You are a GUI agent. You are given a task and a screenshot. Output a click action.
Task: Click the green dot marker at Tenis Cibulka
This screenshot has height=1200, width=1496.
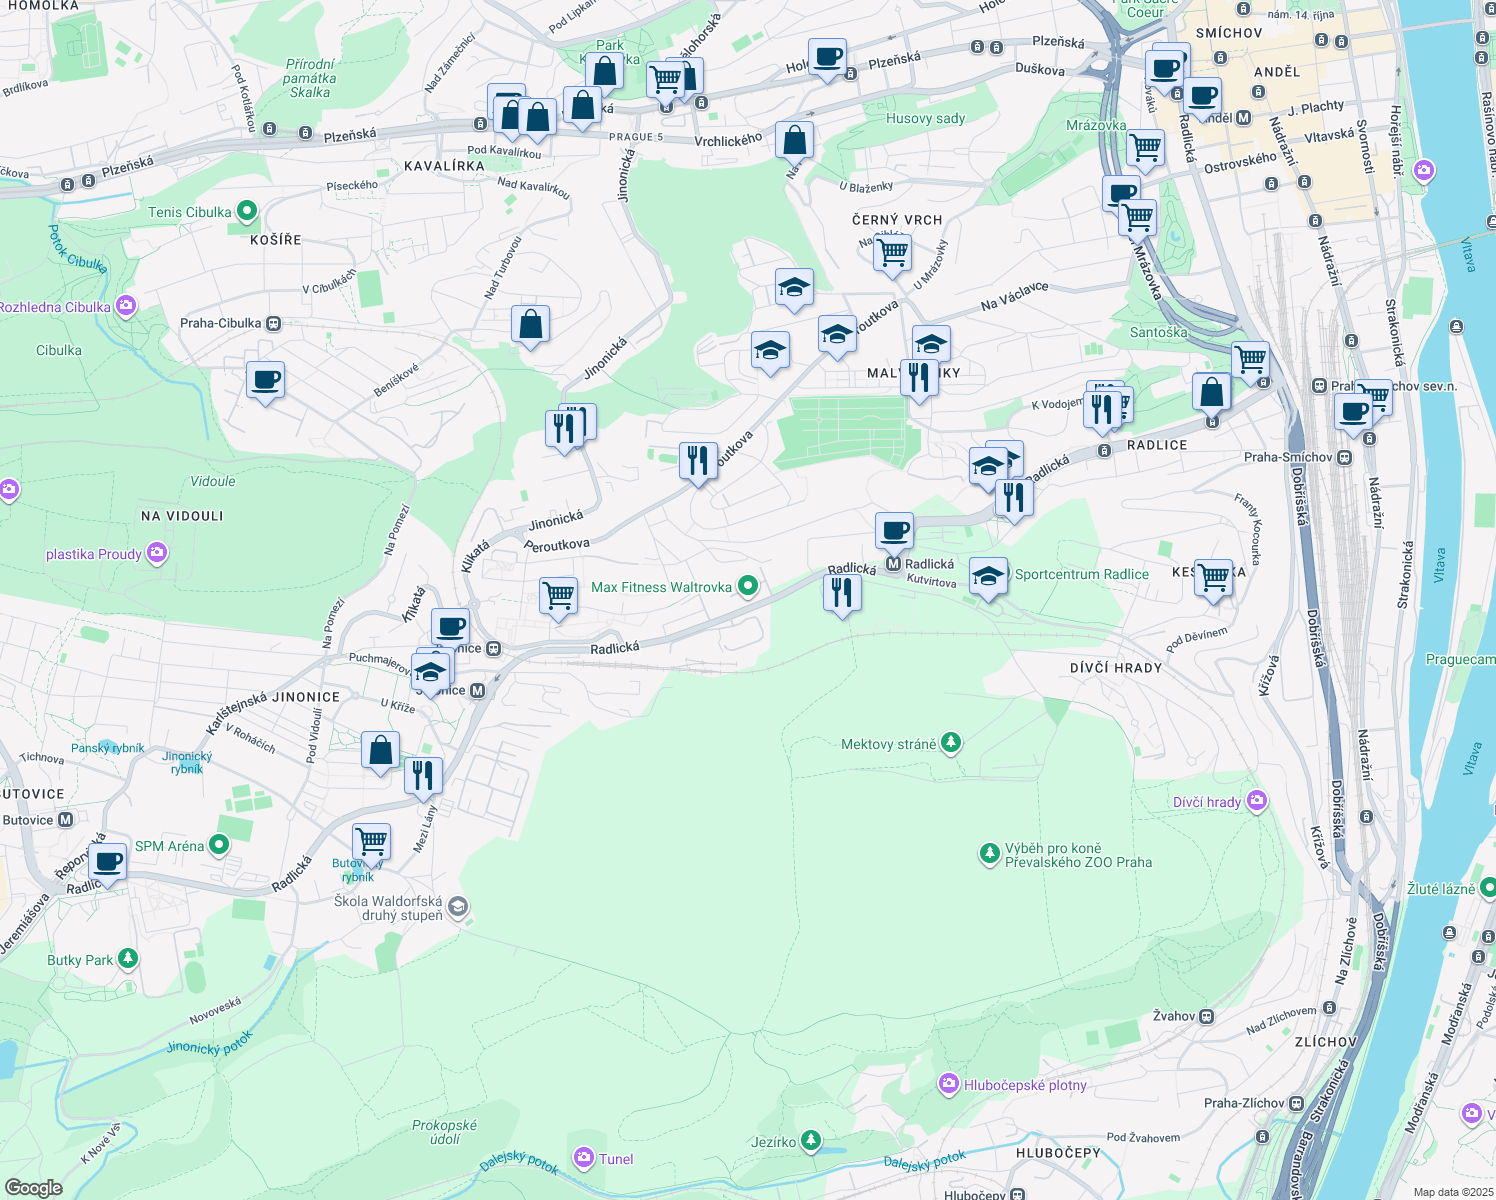click(245, 211)
